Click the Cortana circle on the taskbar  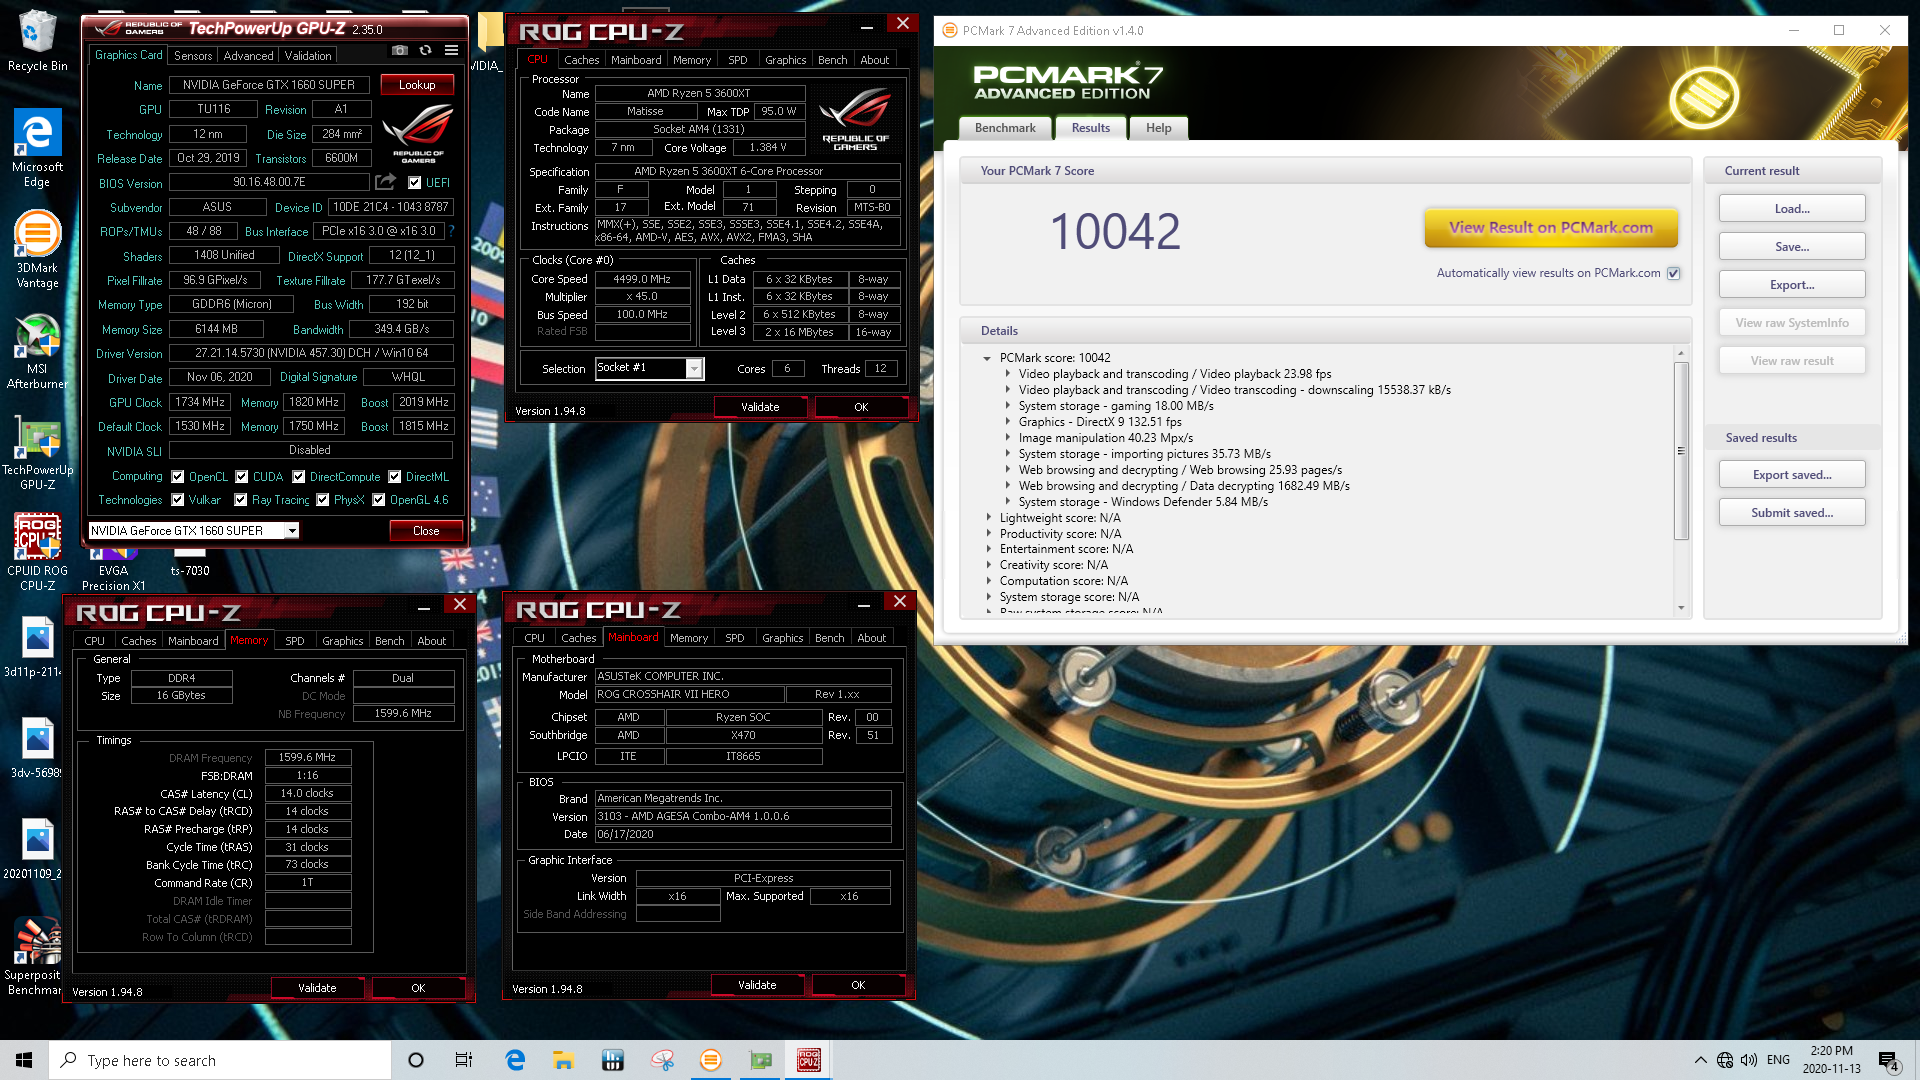click(416, 1060)
